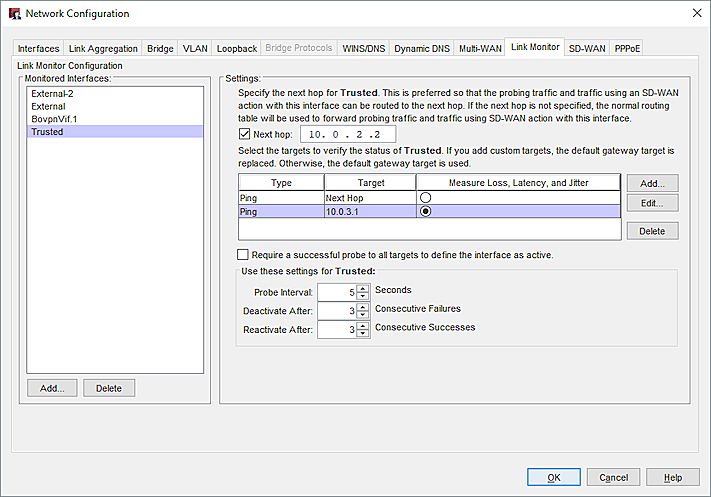Select the External interface entry

coord(115,107)
